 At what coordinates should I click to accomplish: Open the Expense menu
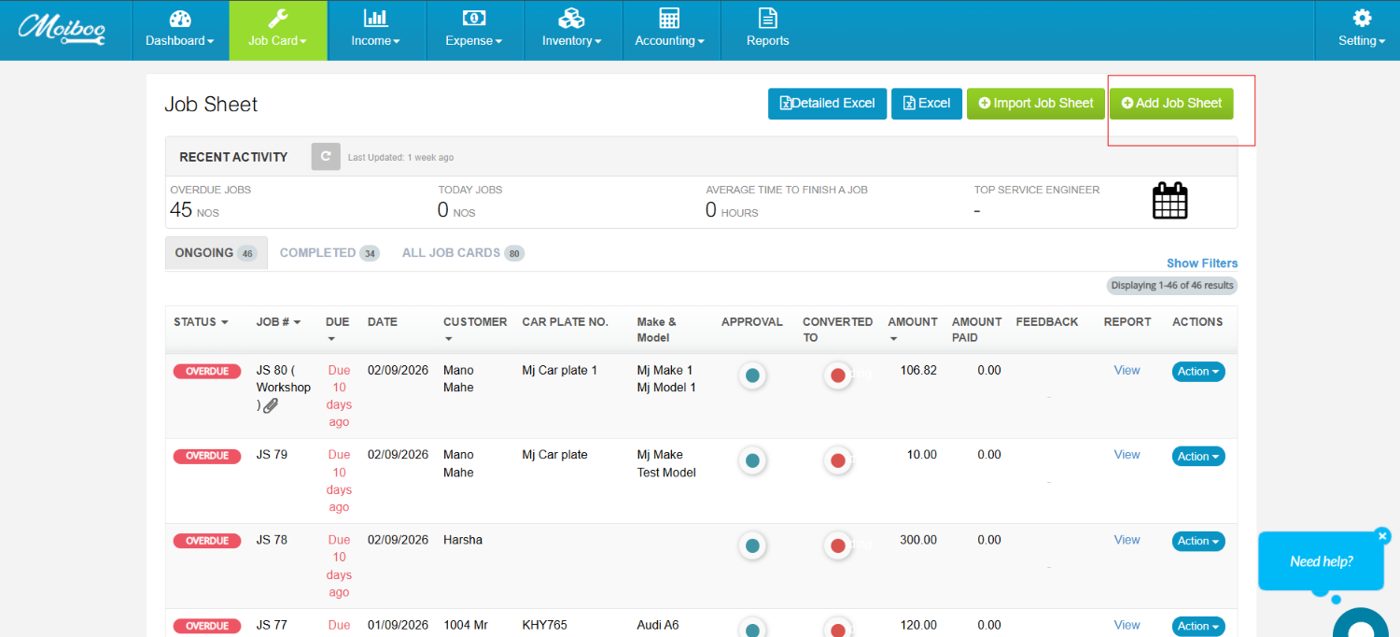(x=474, y=30)
